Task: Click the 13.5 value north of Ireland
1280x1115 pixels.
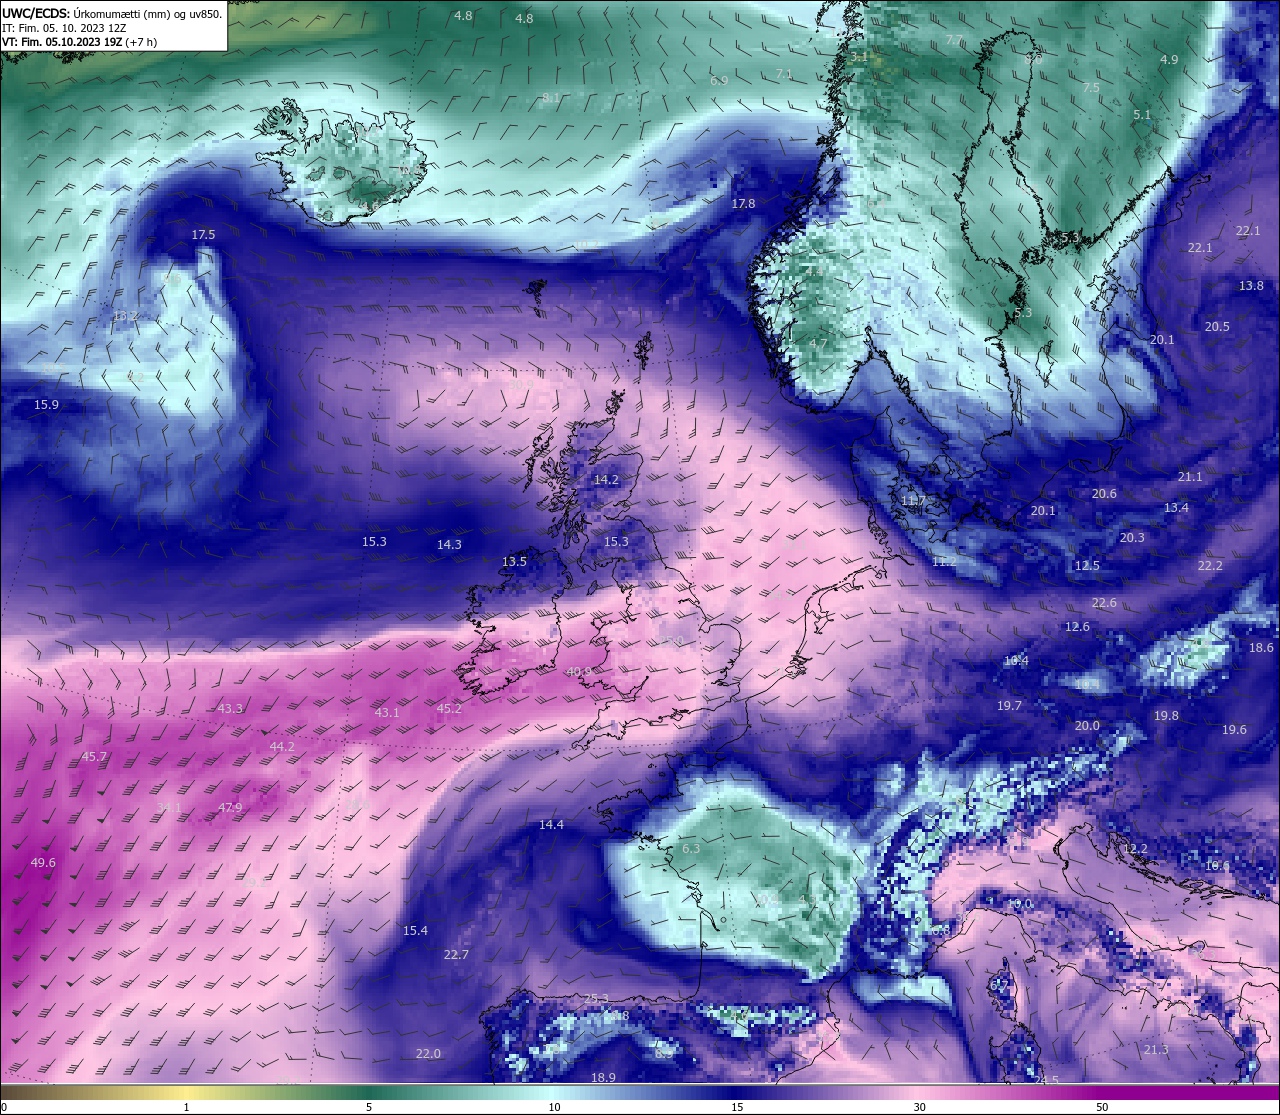Action: click(x=514, y=561)
